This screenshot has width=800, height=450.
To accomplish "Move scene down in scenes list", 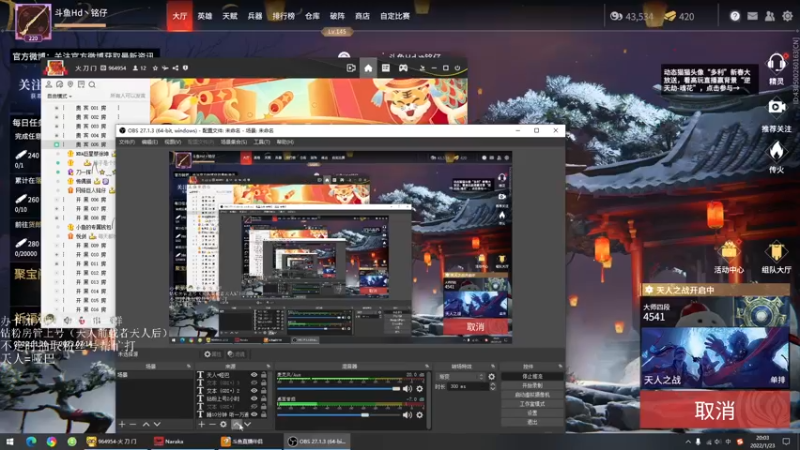I will (x=157, y=424).
